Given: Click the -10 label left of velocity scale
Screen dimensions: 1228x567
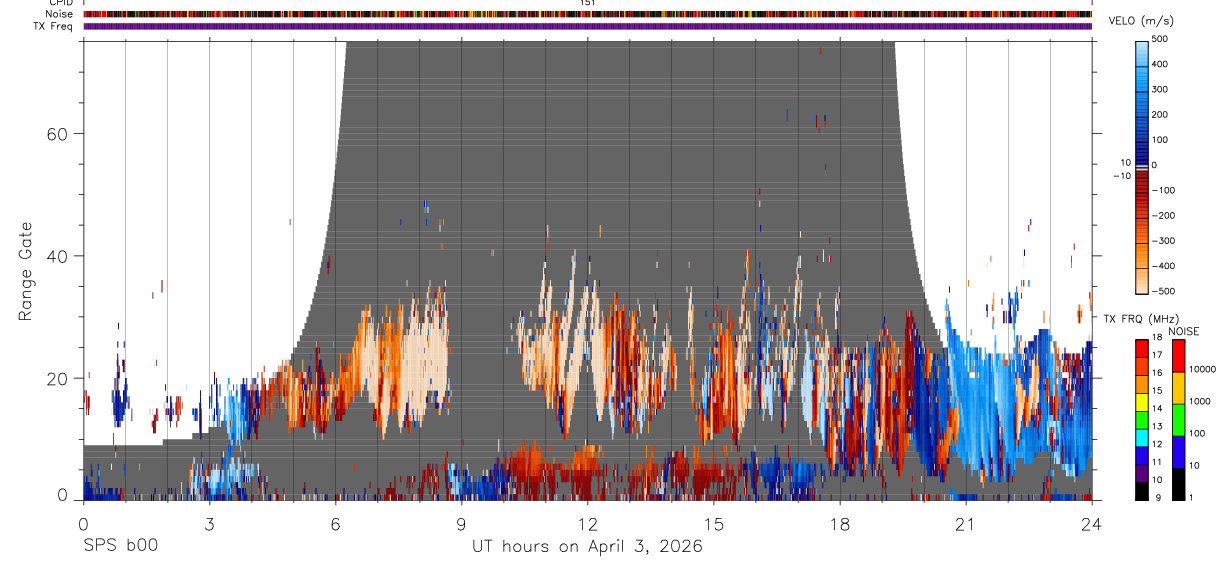Looking at the screenshot, I should 1121,175.
